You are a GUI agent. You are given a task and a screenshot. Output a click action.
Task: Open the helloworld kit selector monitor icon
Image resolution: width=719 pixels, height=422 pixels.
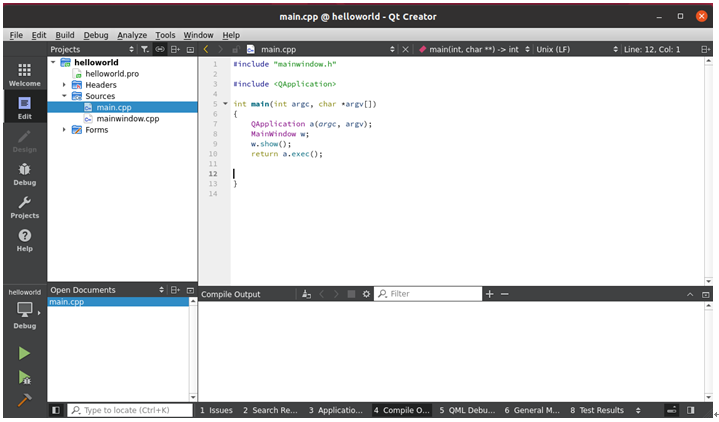coord(25,310)
